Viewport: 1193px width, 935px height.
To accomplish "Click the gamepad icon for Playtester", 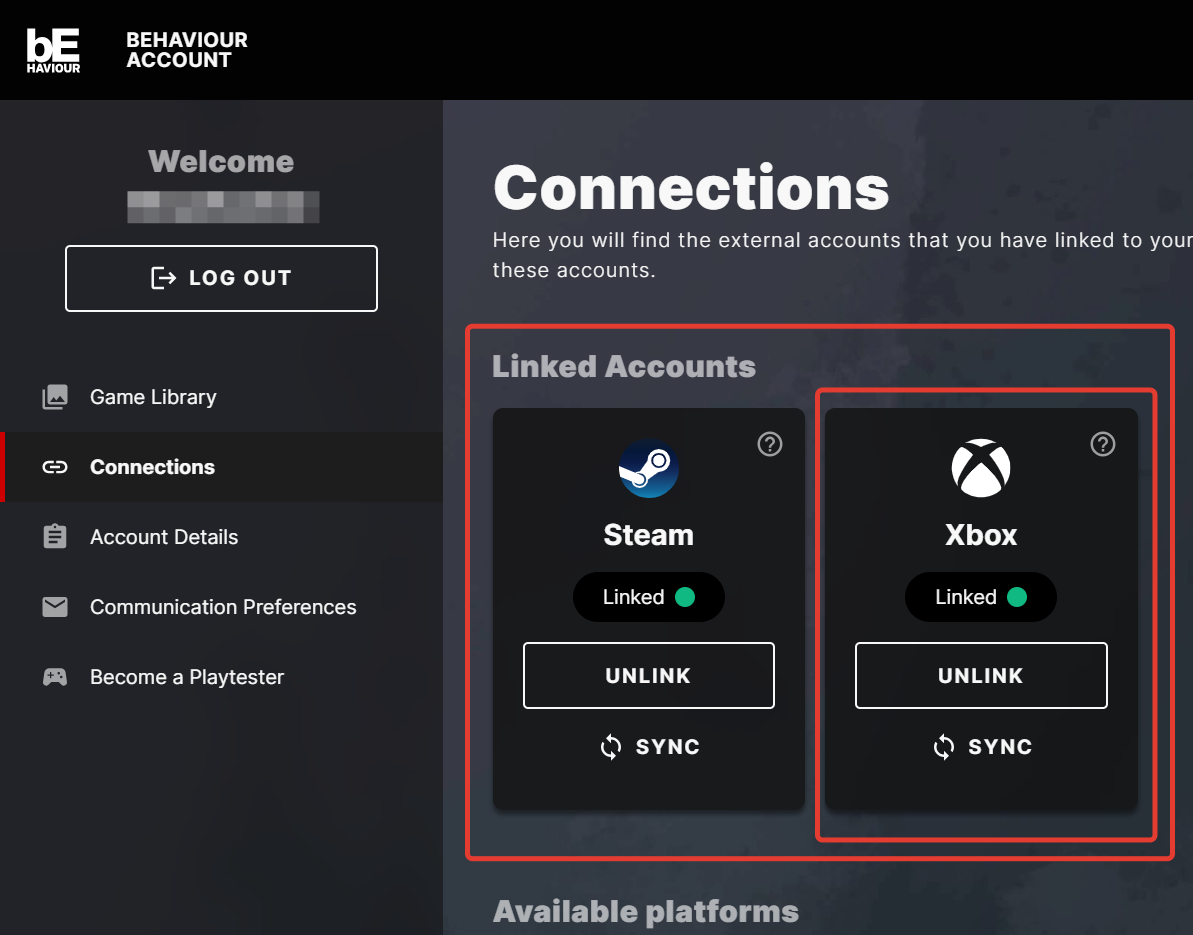I will [55, 677].
